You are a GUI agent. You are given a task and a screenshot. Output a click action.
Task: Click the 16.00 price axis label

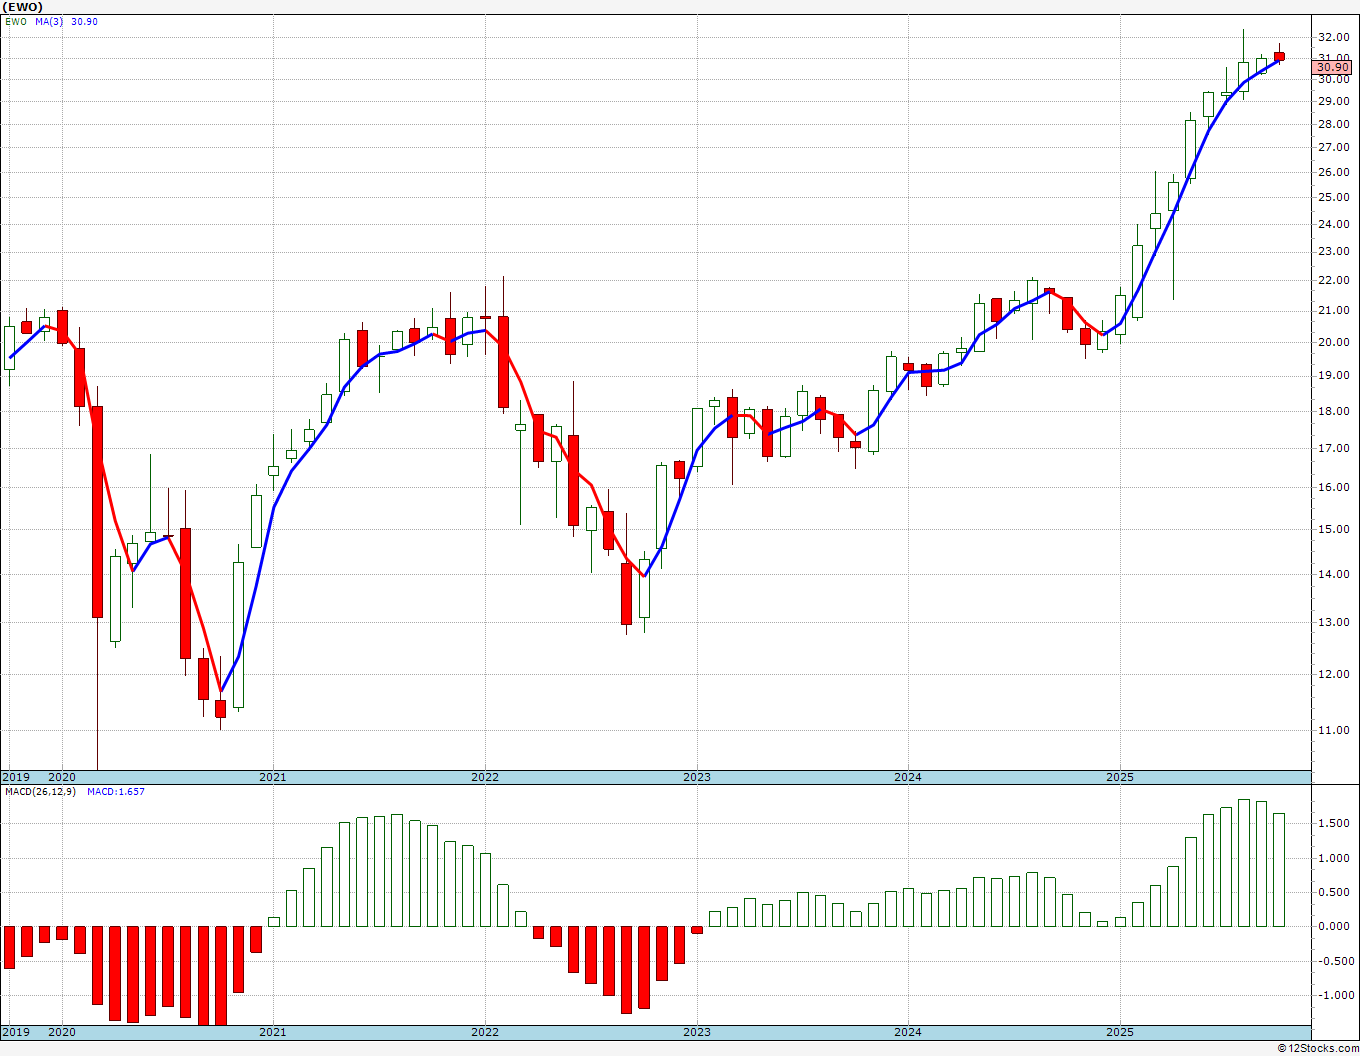tap(1334, 487)
